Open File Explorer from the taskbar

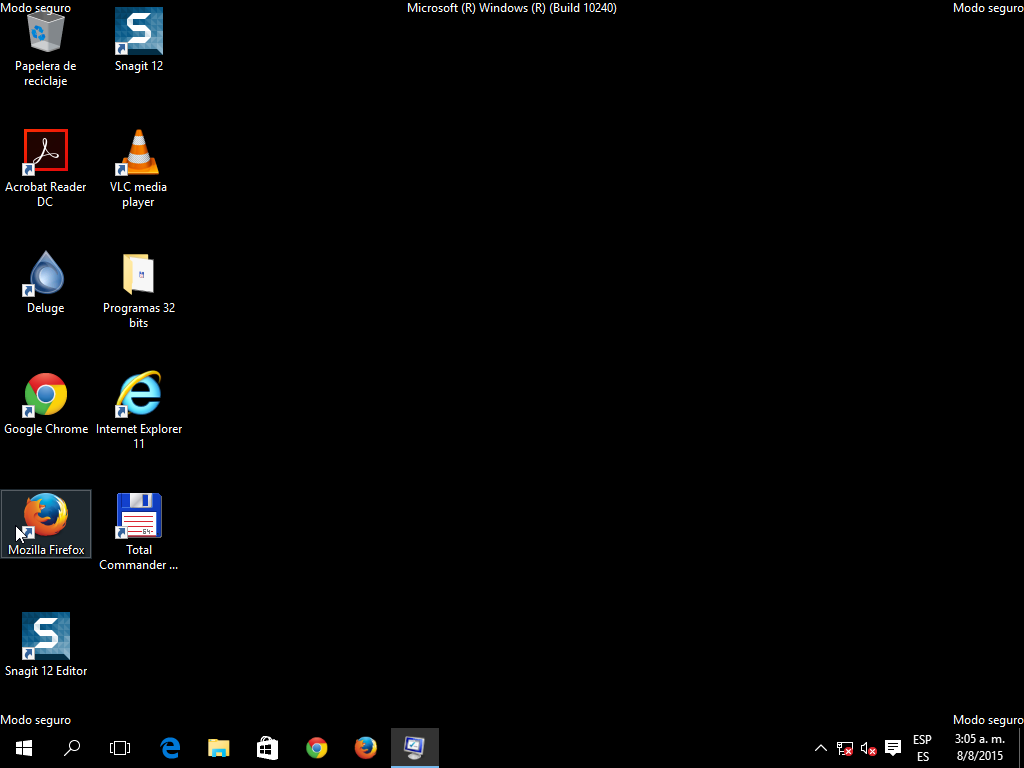219,748
